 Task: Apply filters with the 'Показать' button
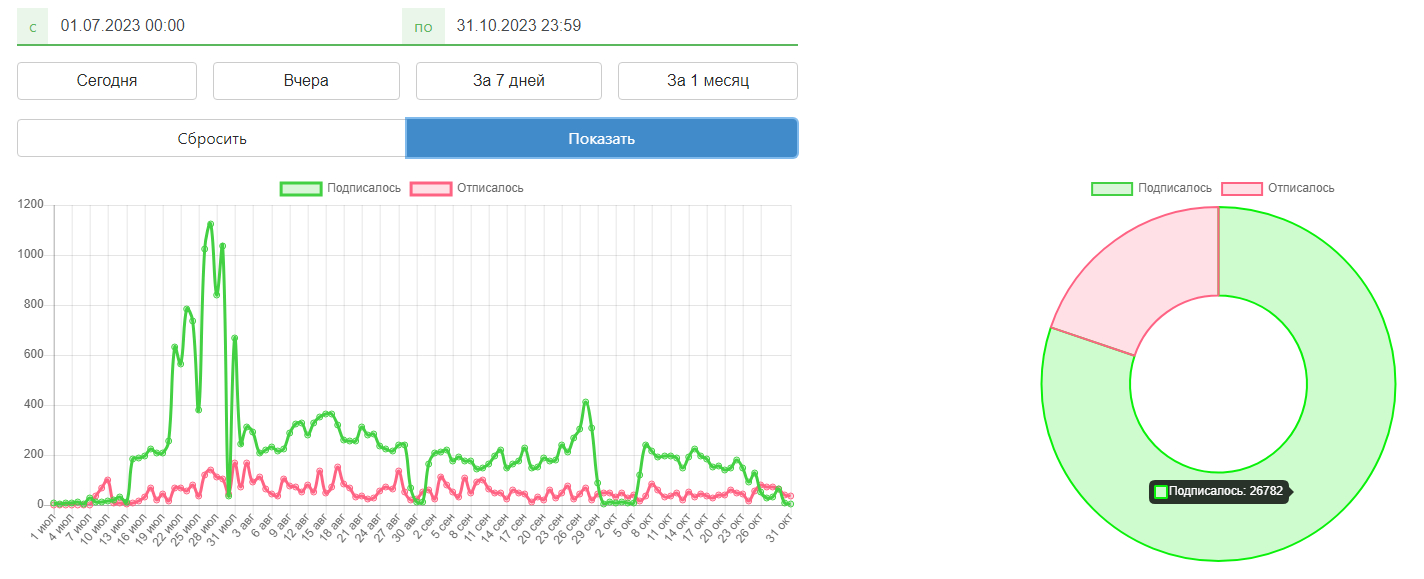coord(602,139)
